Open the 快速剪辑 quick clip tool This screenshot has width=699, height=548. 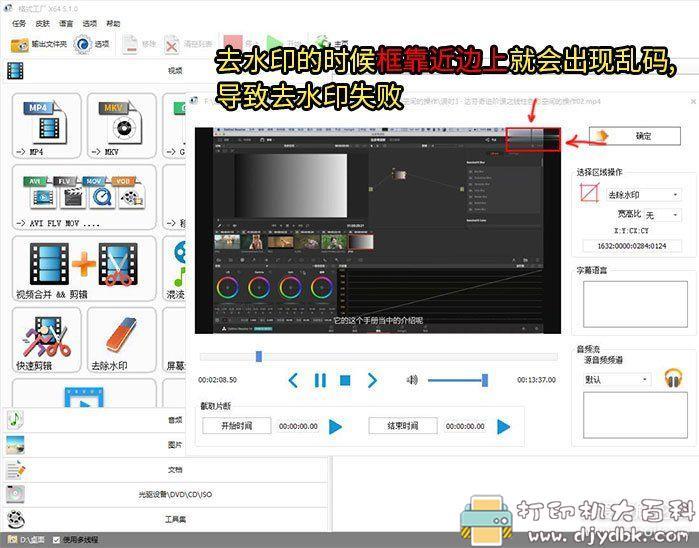pyautogui.click(x=46, y=340)
